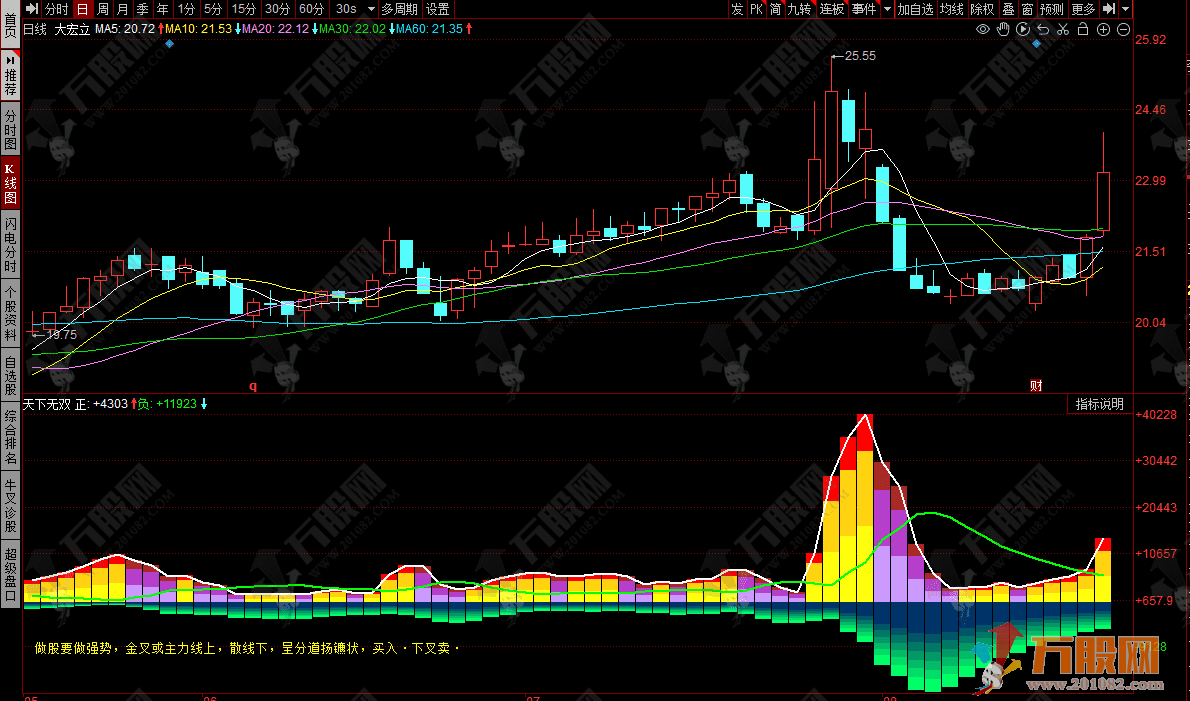Open the PK comparison tool
This screenshot has width=1190, height=701.
click(x=757, y=9)
